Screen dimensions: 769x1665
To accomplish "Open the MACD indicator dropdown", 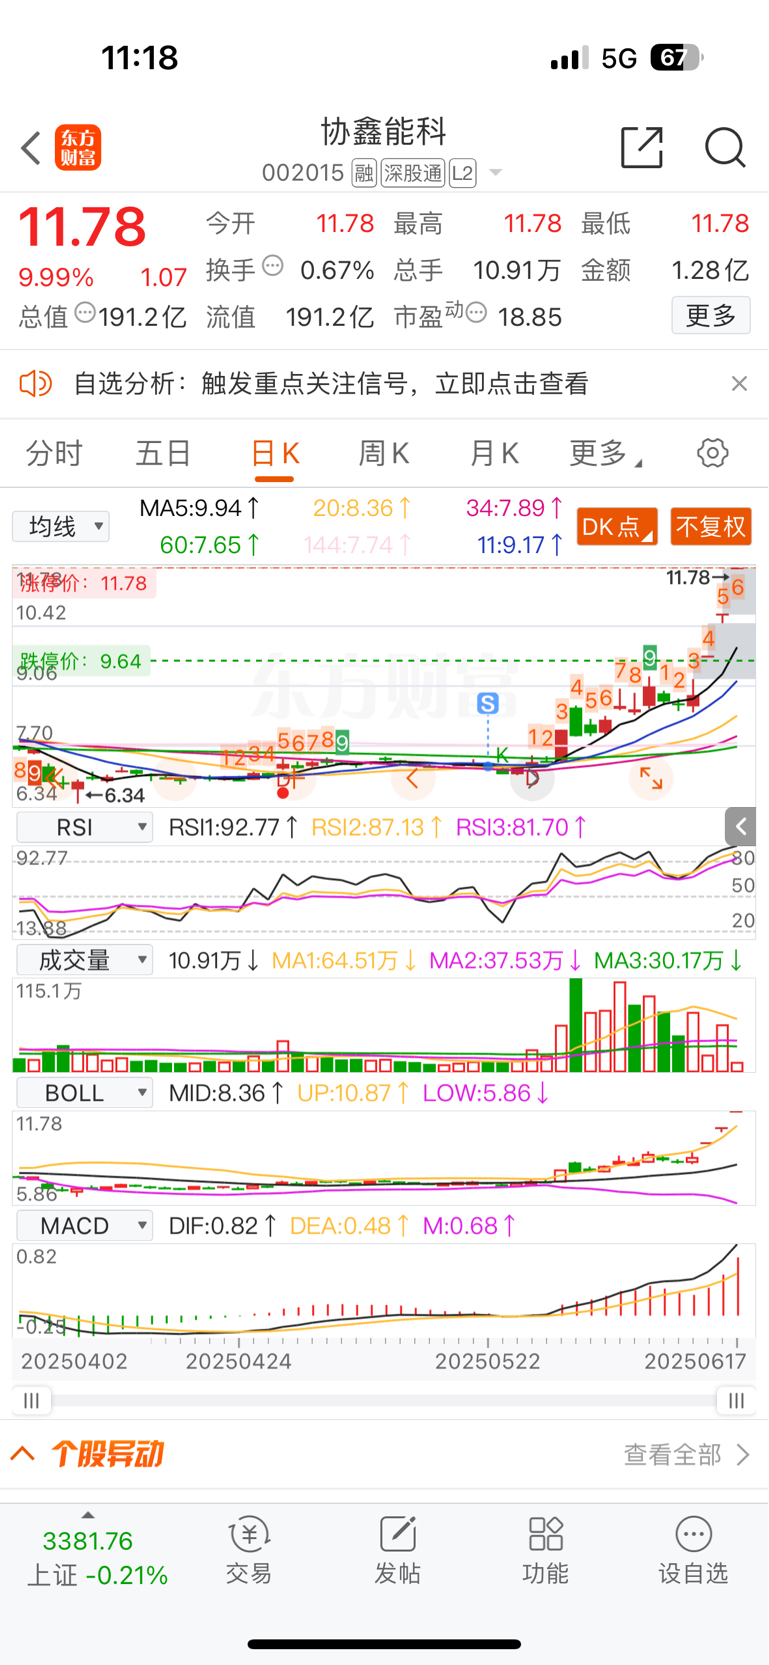I will 85,1226.
